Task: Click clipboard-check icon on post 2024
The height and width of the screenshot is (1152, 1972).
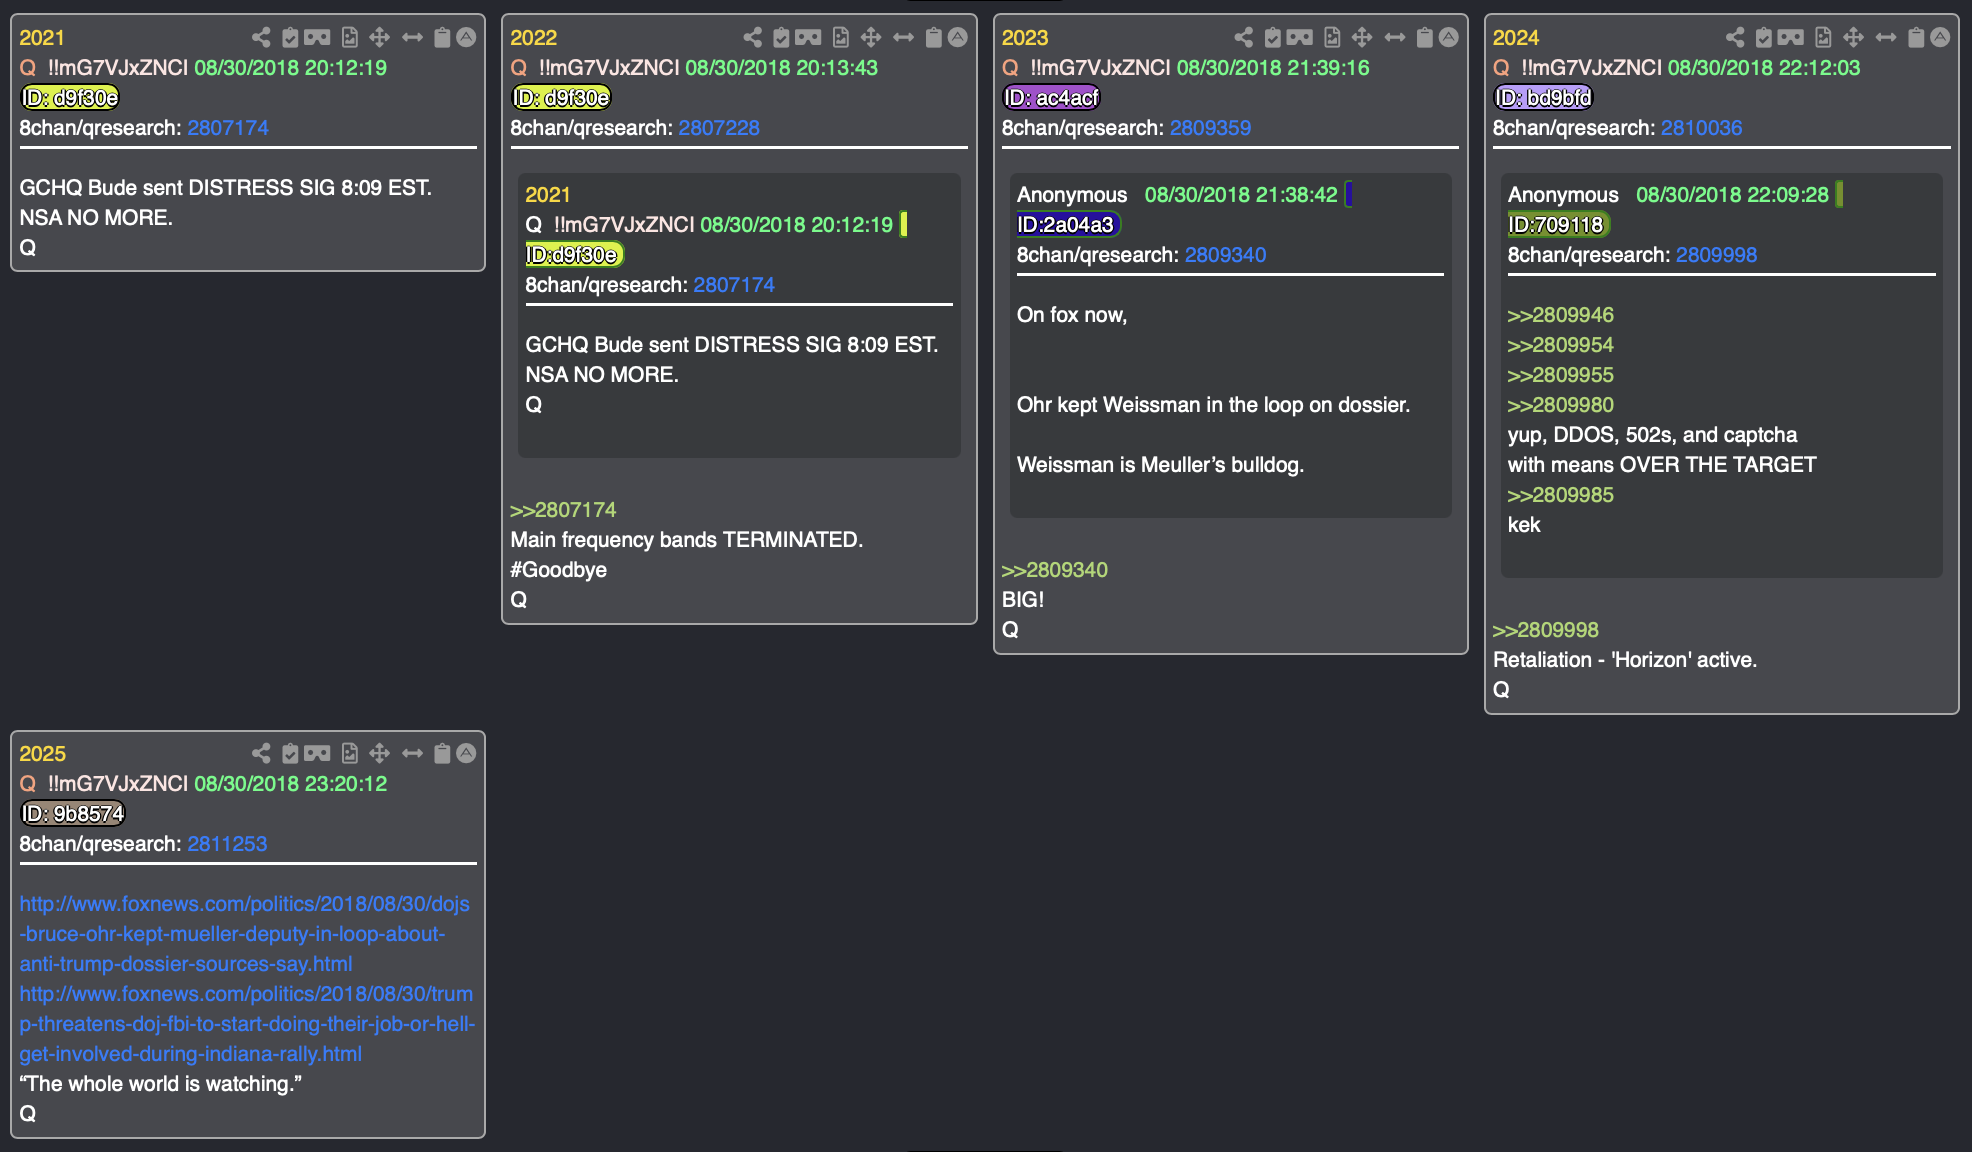Action: coord(1764,37)
